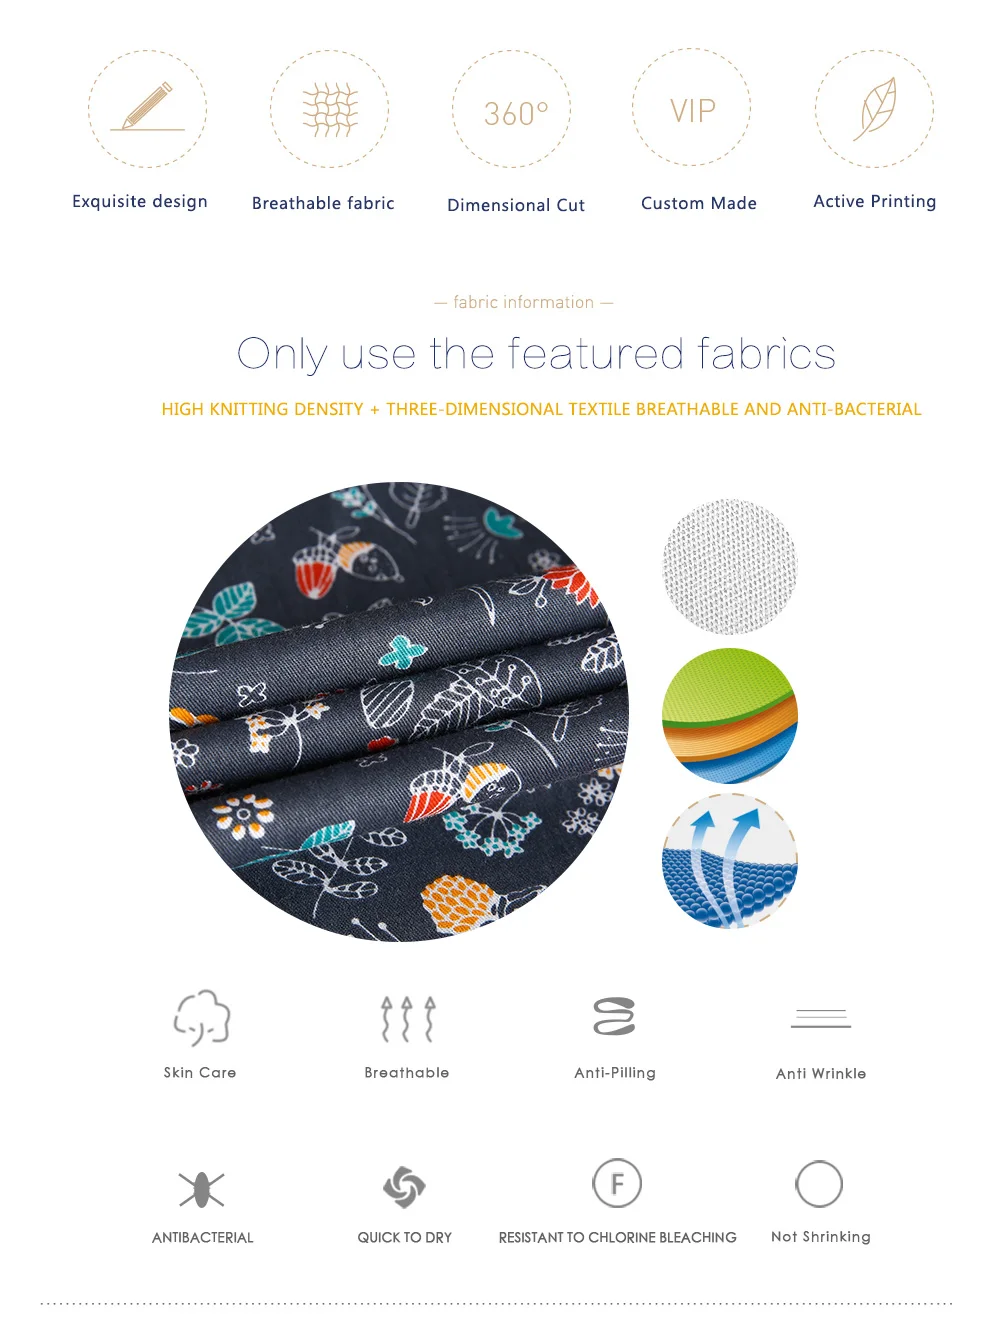Click the Anti Wrinkle lines icon
The image size is (1000, 1322).
click(x=821, y=1019)
